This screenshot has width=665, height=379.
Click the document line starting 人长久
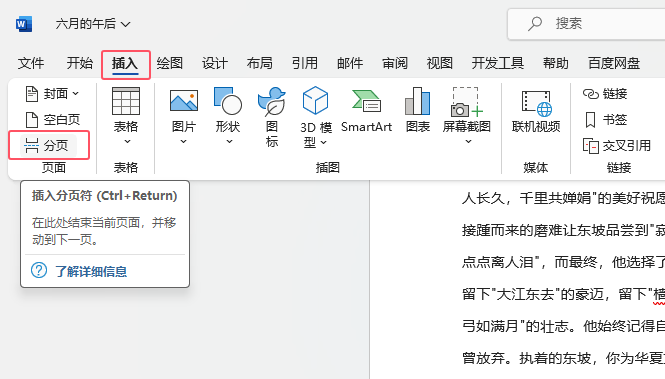tap(563, 198)
